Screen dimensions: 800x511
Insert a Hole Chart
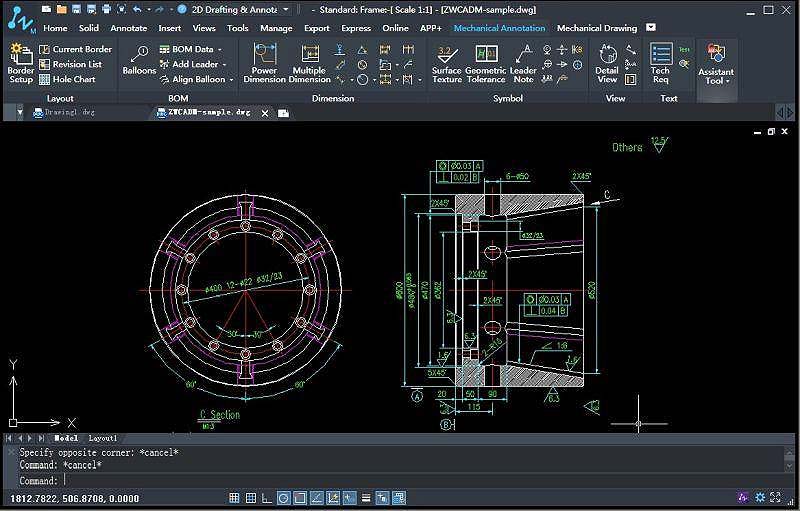67,79
